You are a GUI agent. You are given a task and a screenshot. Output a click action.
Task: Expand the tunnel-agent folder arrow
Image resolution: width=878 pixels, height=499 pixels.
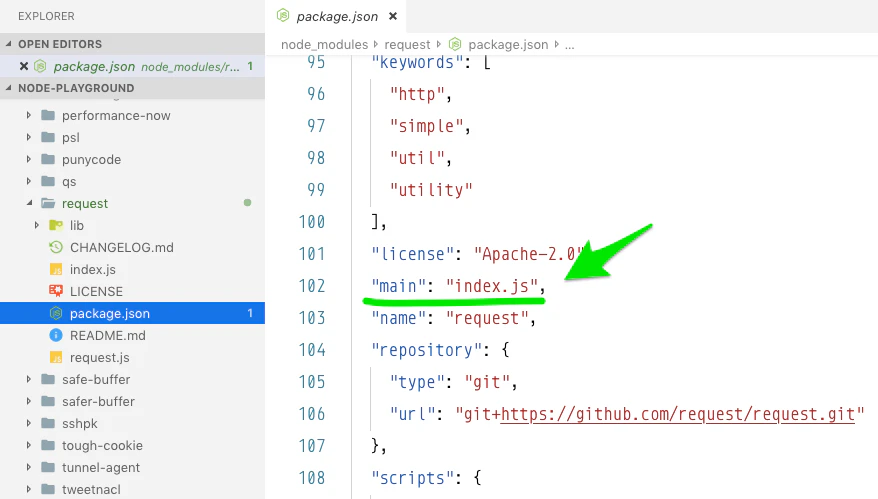(29, 467)
